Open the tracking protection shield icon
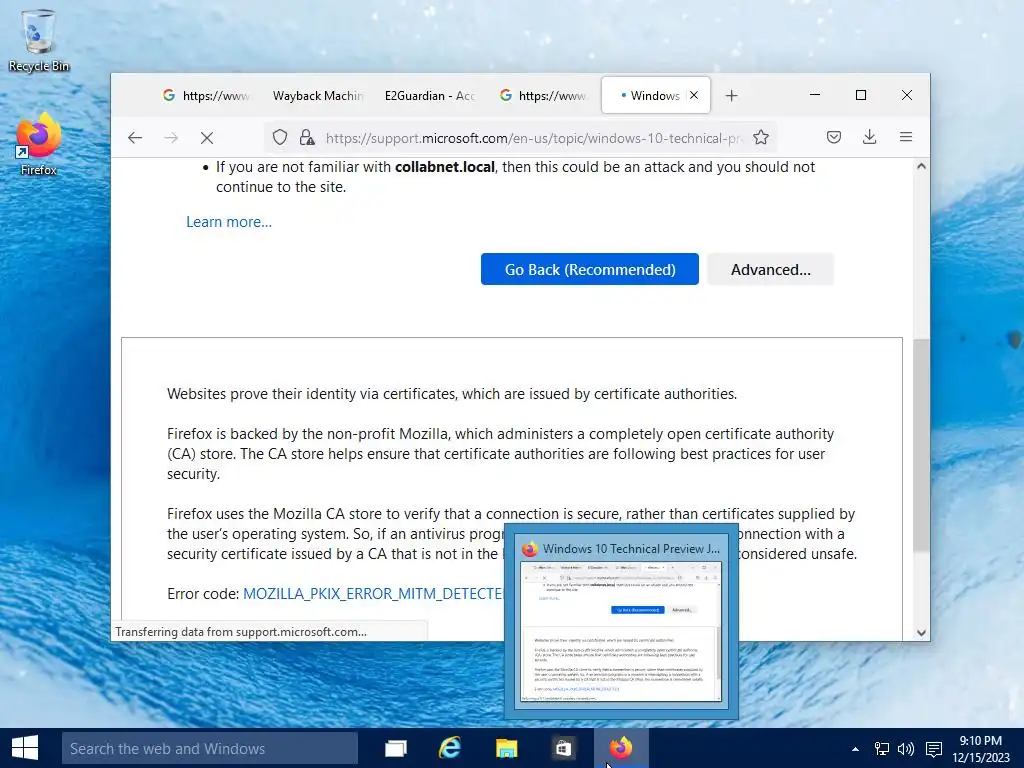This screenshot has height=768, width=1024. [280, 138]
